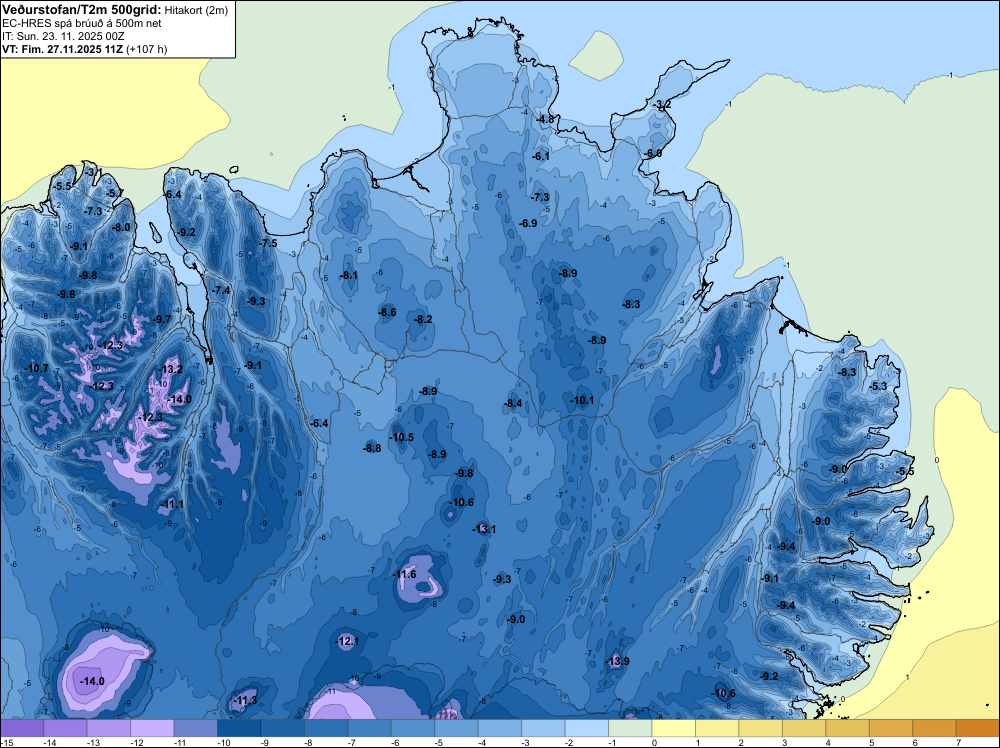1000x748 pixels.
Task: Click the -8.8 temperature value on map
Action: pos(372,448)
